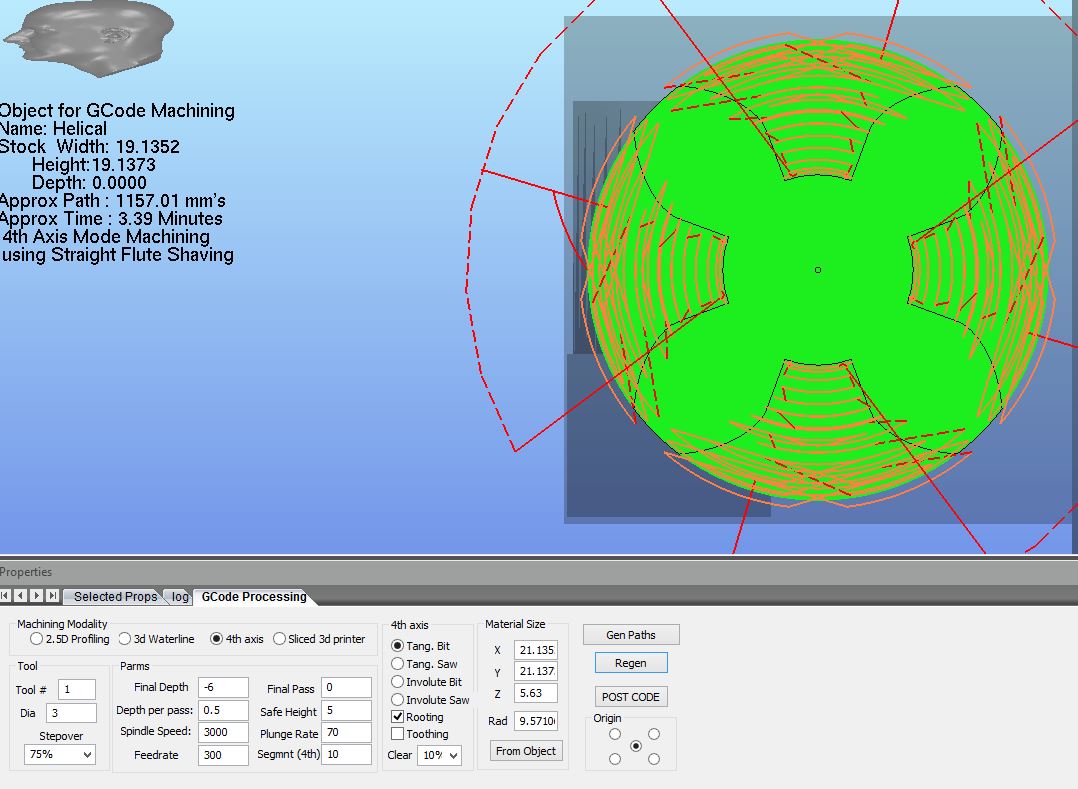The height and width of the screenshot is (789, 1078).
Task: Click the Final Depth field
Action: pyautogui.click(x=222, y=688)
